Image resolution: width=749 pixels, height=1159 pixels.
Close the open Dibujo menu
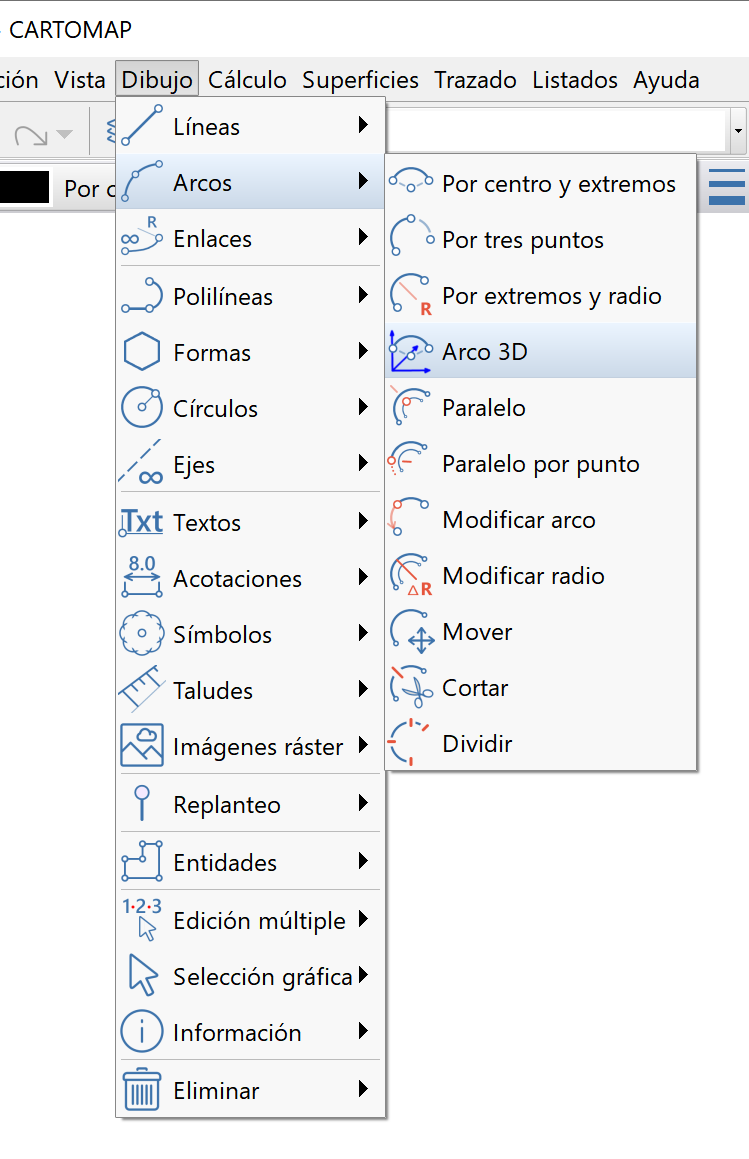pos(157,79)
